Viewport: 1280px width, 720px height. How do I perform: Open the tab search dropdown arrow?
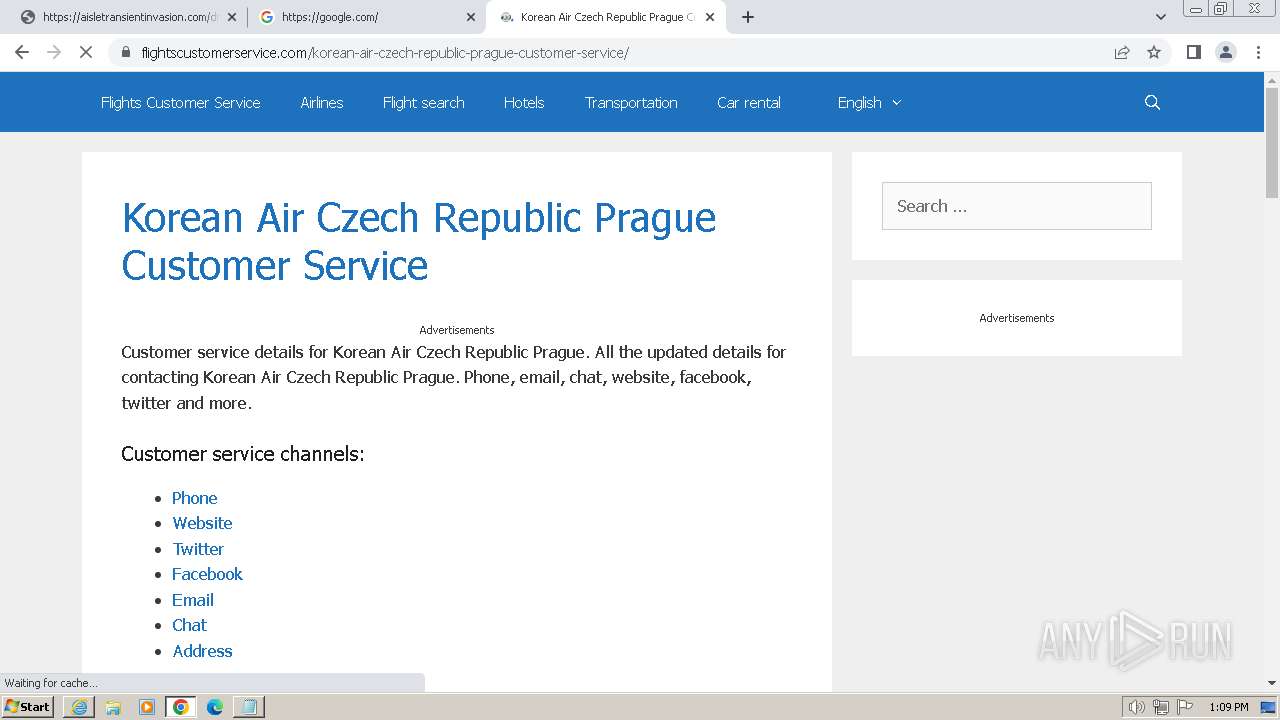tap(1161, 17)
